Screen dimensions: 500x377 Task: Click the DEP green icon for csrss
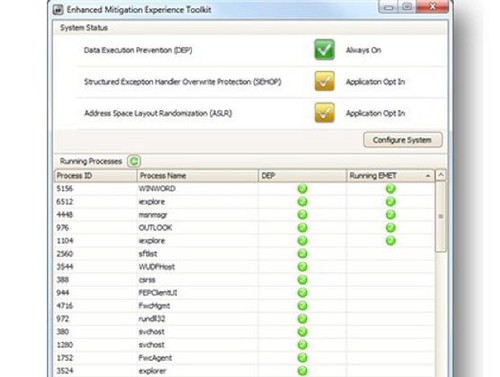click(x=302, y=280)
